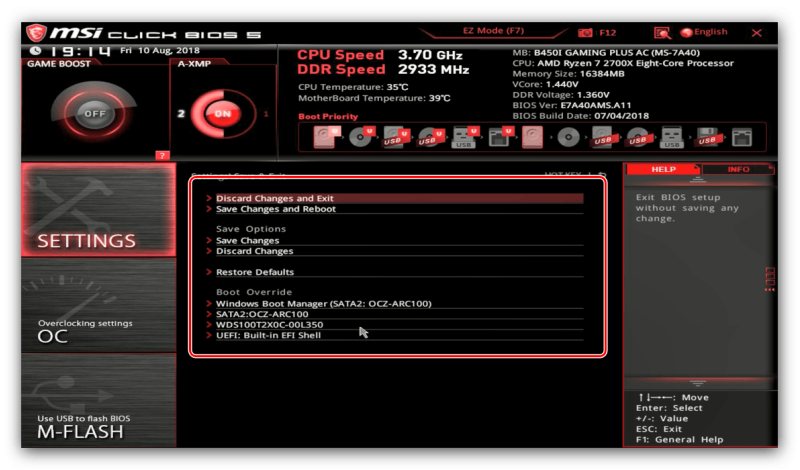The image size is (800, 470).
Task: Click the BIOS Ver E7A40AMS.A11 text
Action: tap(571, 105)
